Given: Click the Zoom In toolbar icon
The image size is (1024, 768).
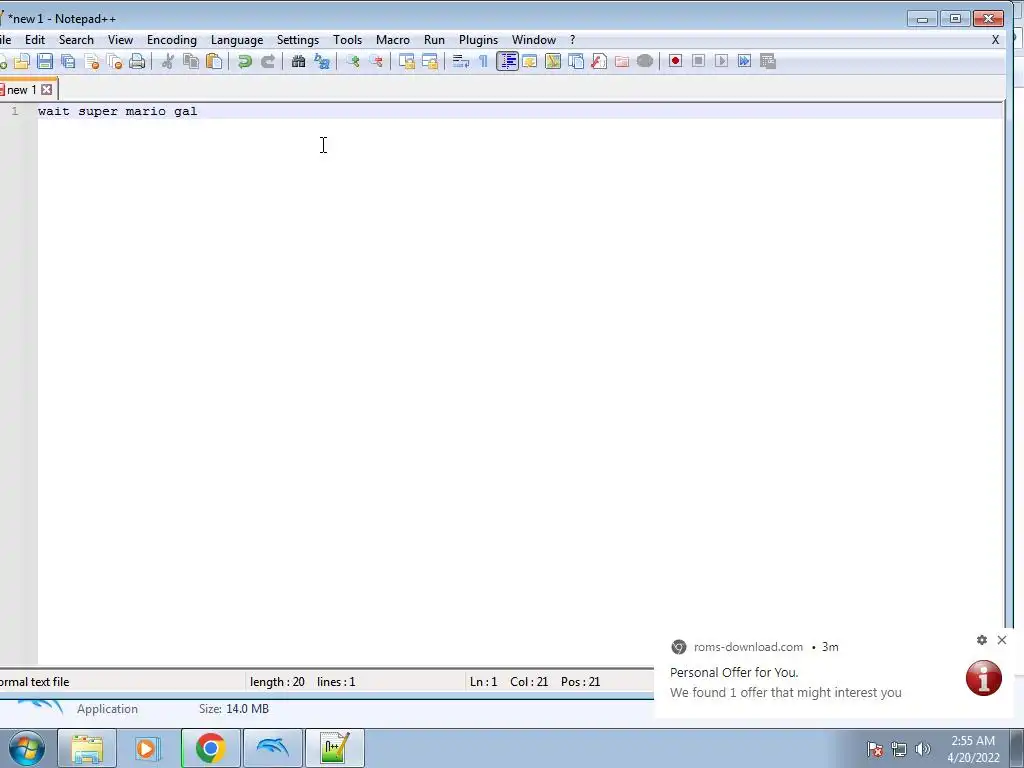Looking at the screenshot, I should pos(353,61).
